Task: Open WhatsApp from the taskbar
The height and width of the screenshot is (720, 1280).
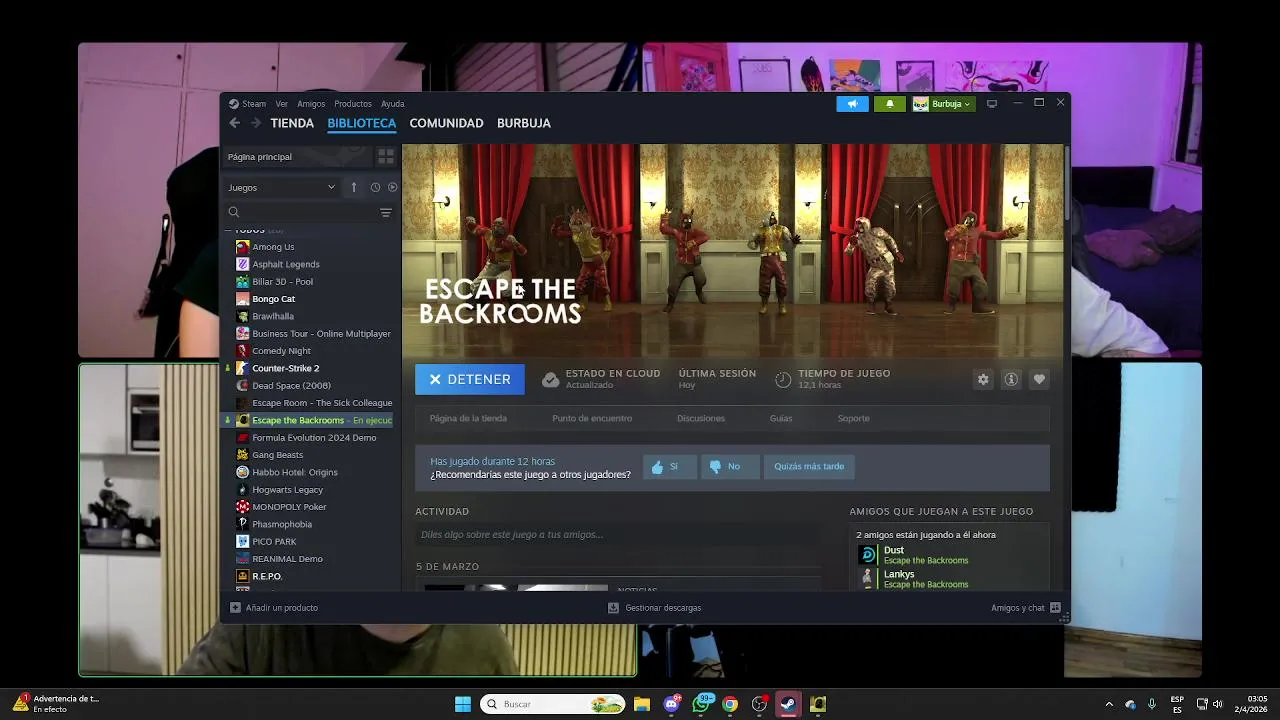Action: (x=702, y=704)
